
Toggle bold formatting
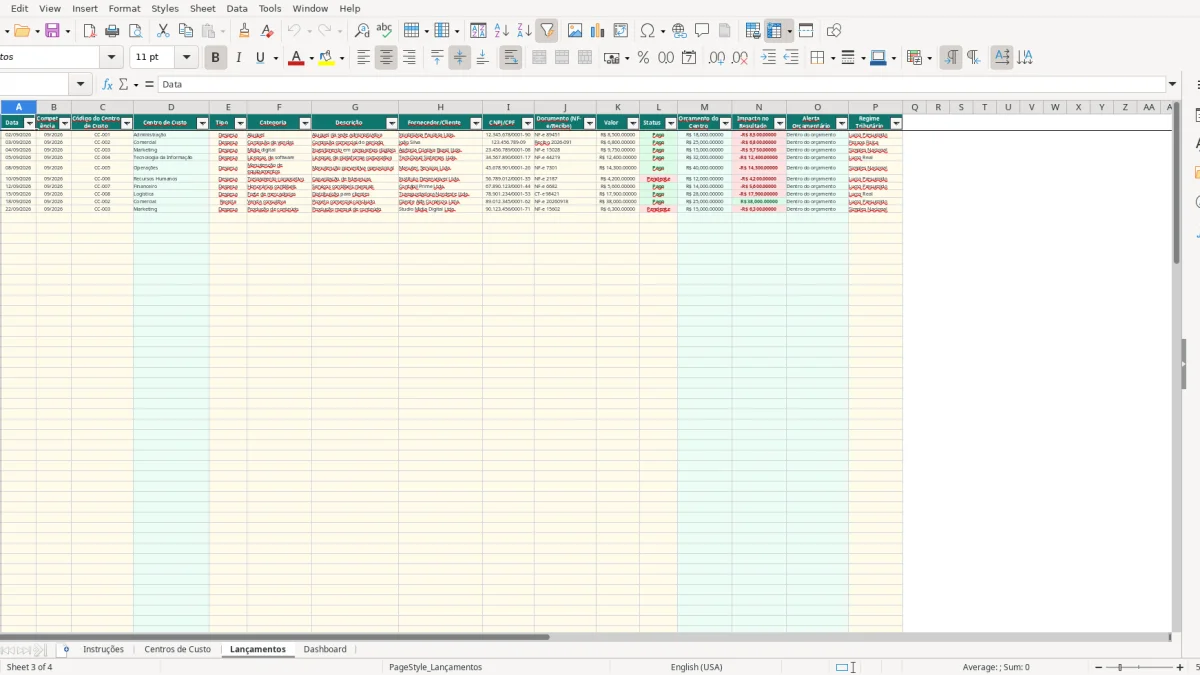click(215, 58)
